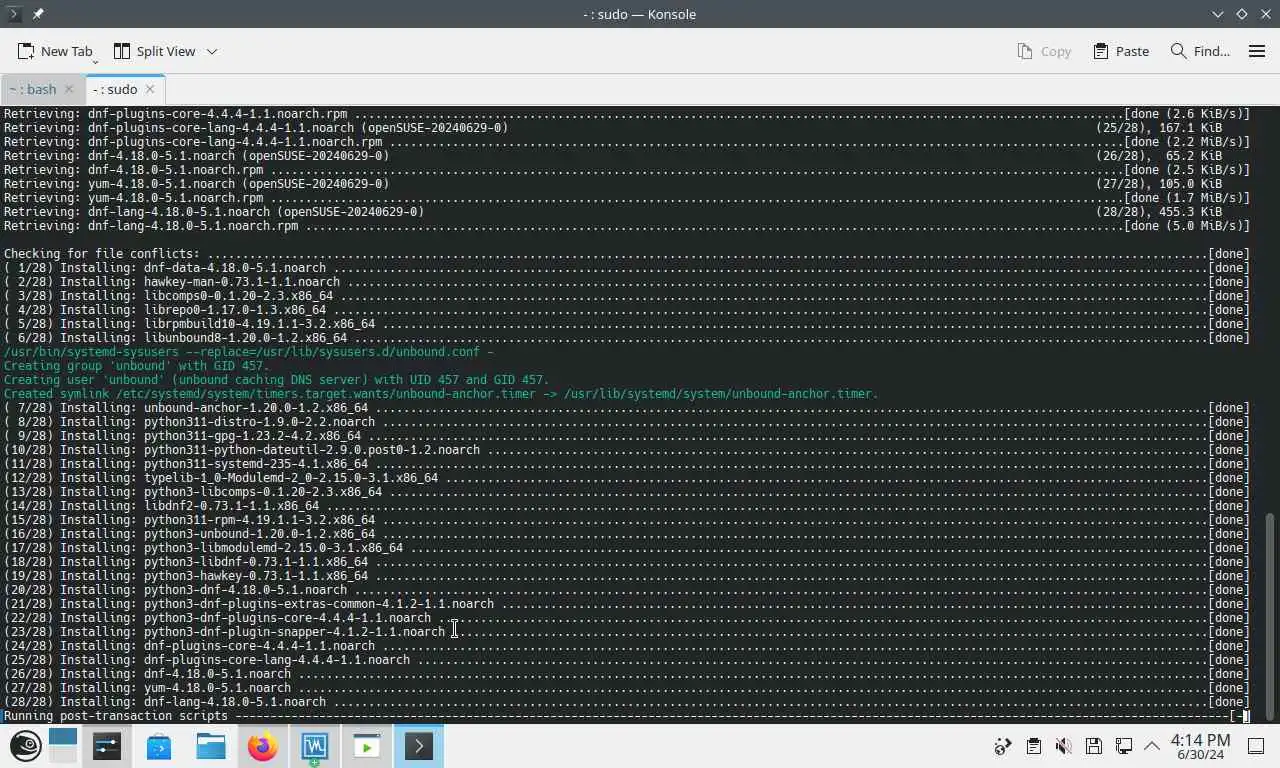Open the Konsole hamburger menu

(1257, 51)
